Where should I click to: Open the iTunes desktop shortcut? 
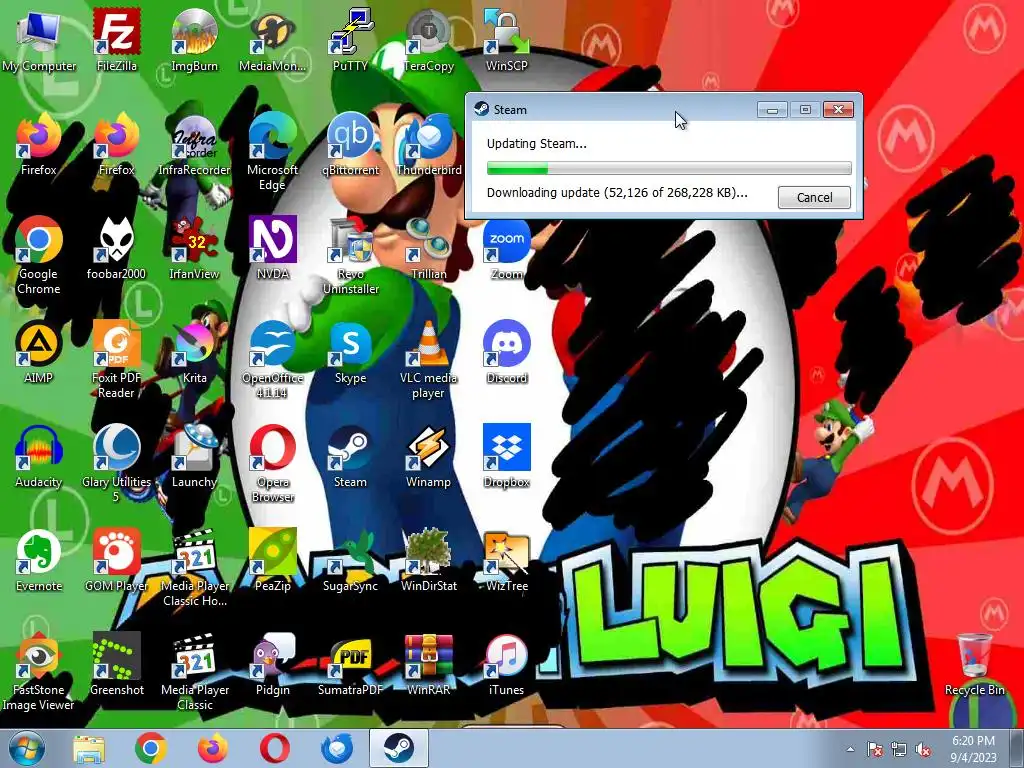coord(506,664)
